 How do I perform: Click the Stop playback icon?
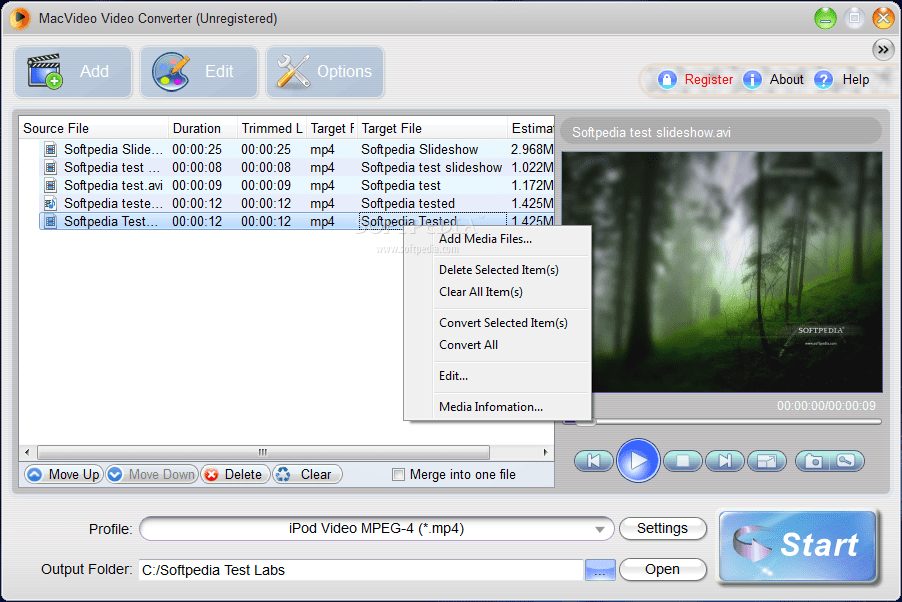coord(681,461)
